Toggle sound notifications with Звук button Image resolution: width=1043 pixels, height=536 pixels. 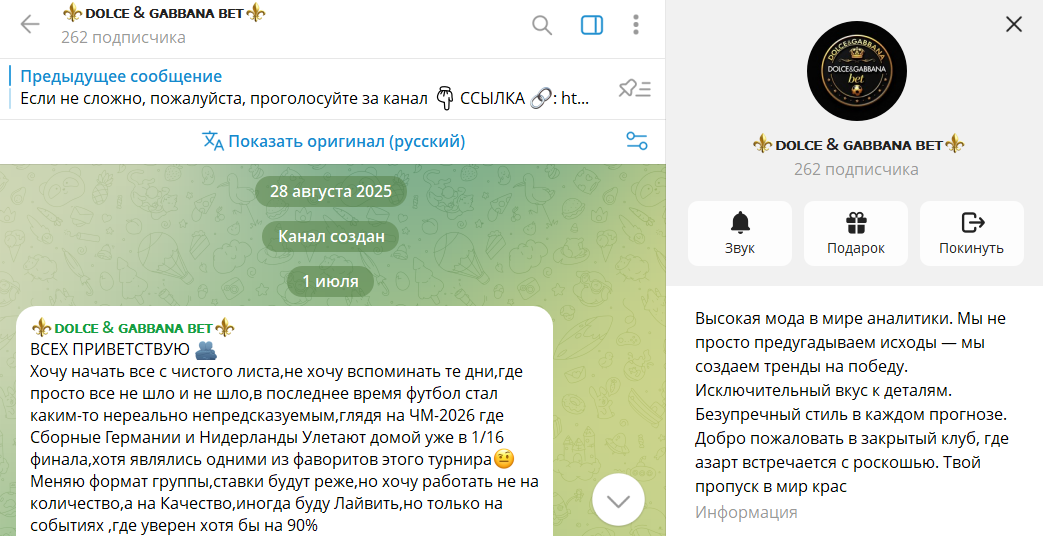pyautogui.click(x=740, y=233)
